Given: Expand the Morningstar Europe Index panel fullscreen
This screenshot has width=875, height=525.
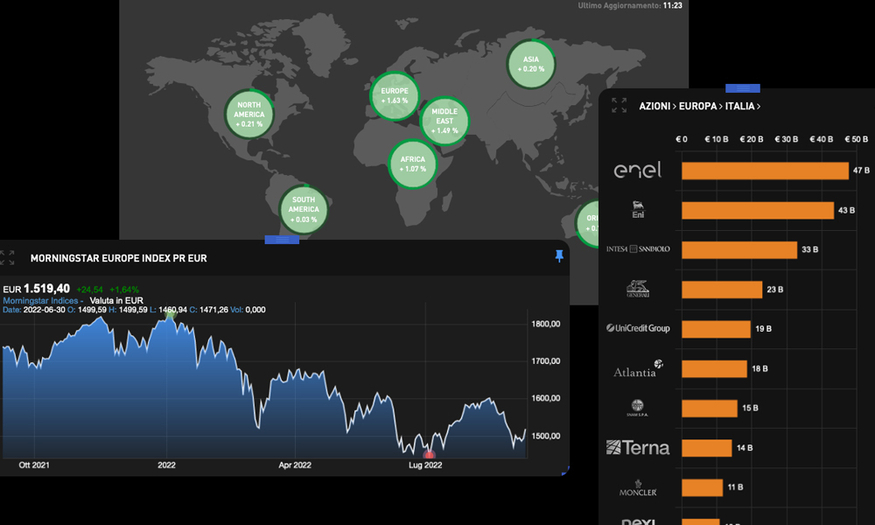Looking at the screenshot, I should [x=7, y=258].
